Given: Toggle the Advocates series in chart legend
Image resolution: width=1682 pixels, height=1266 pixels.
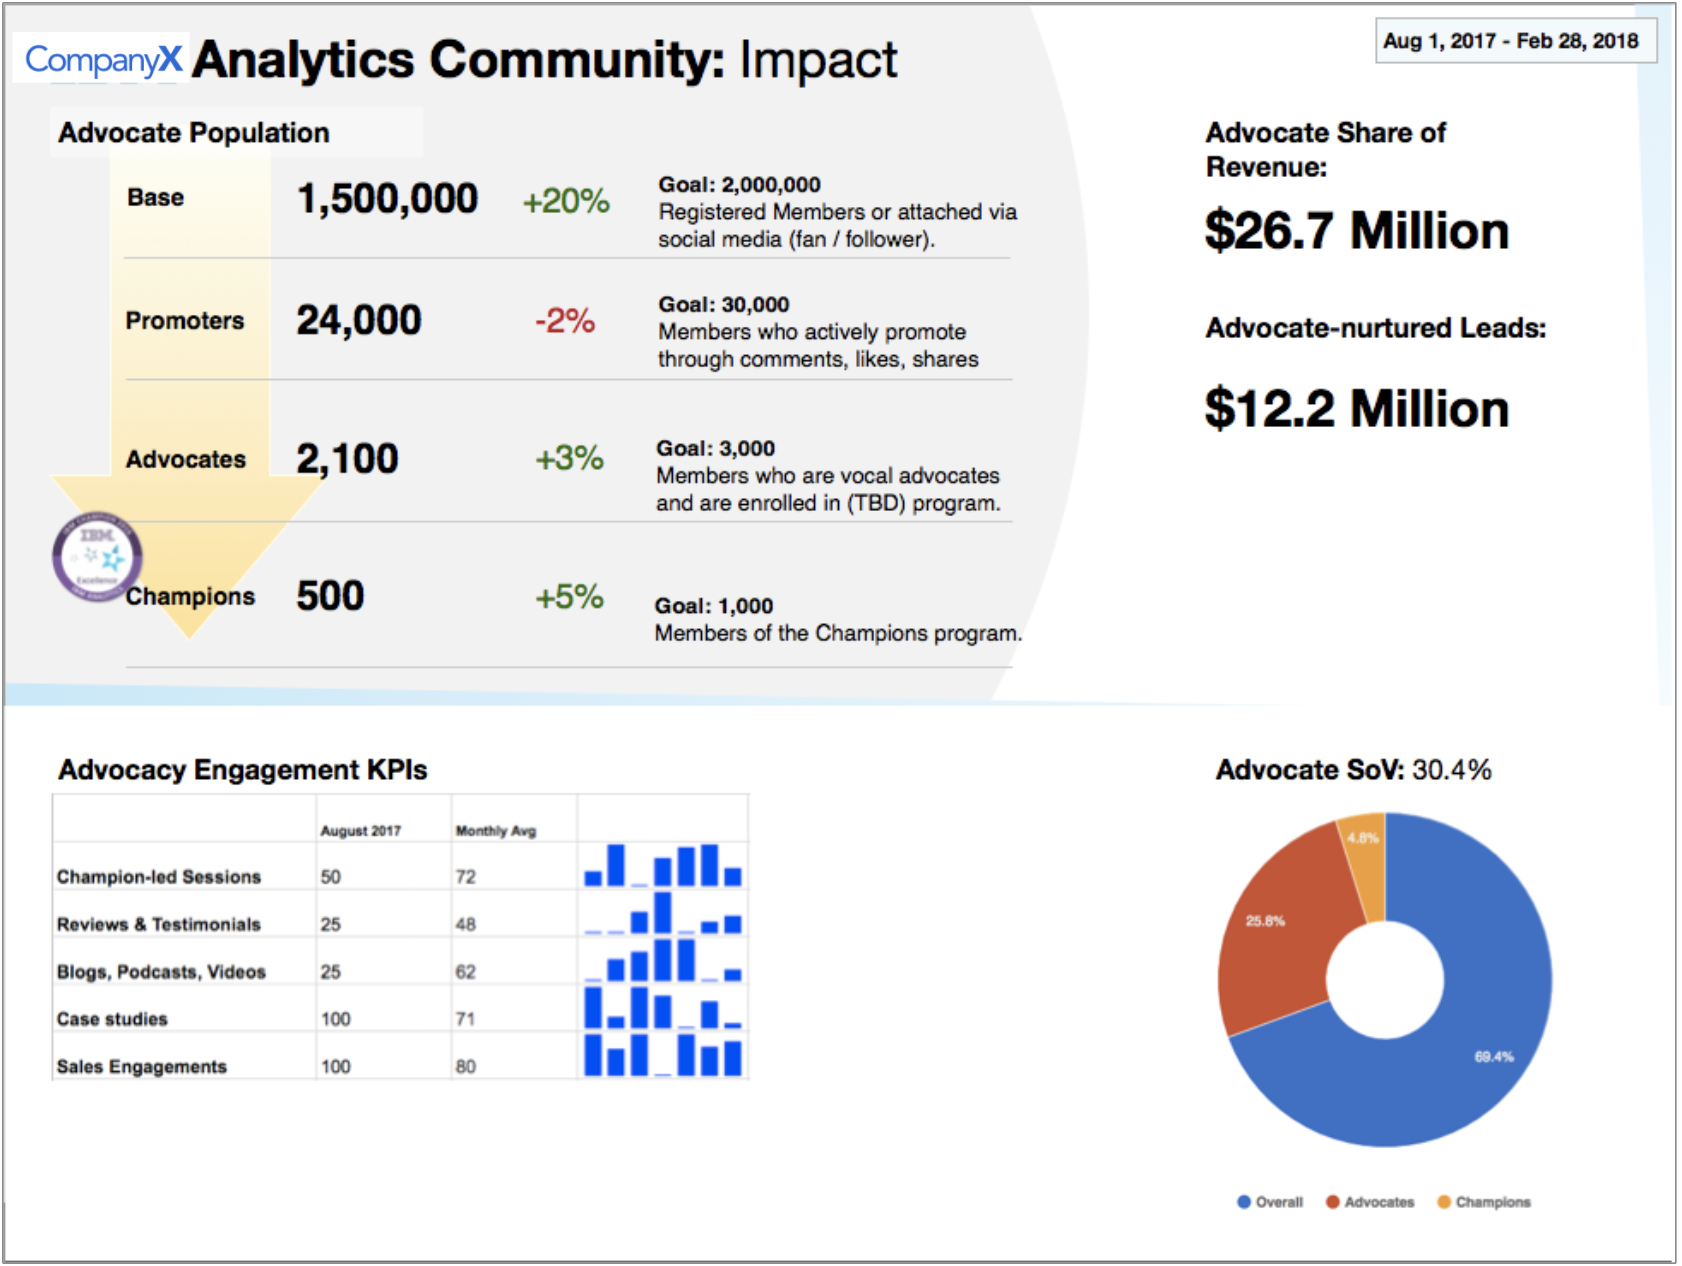Looking at the screenshot, I should point(1370,1202).
